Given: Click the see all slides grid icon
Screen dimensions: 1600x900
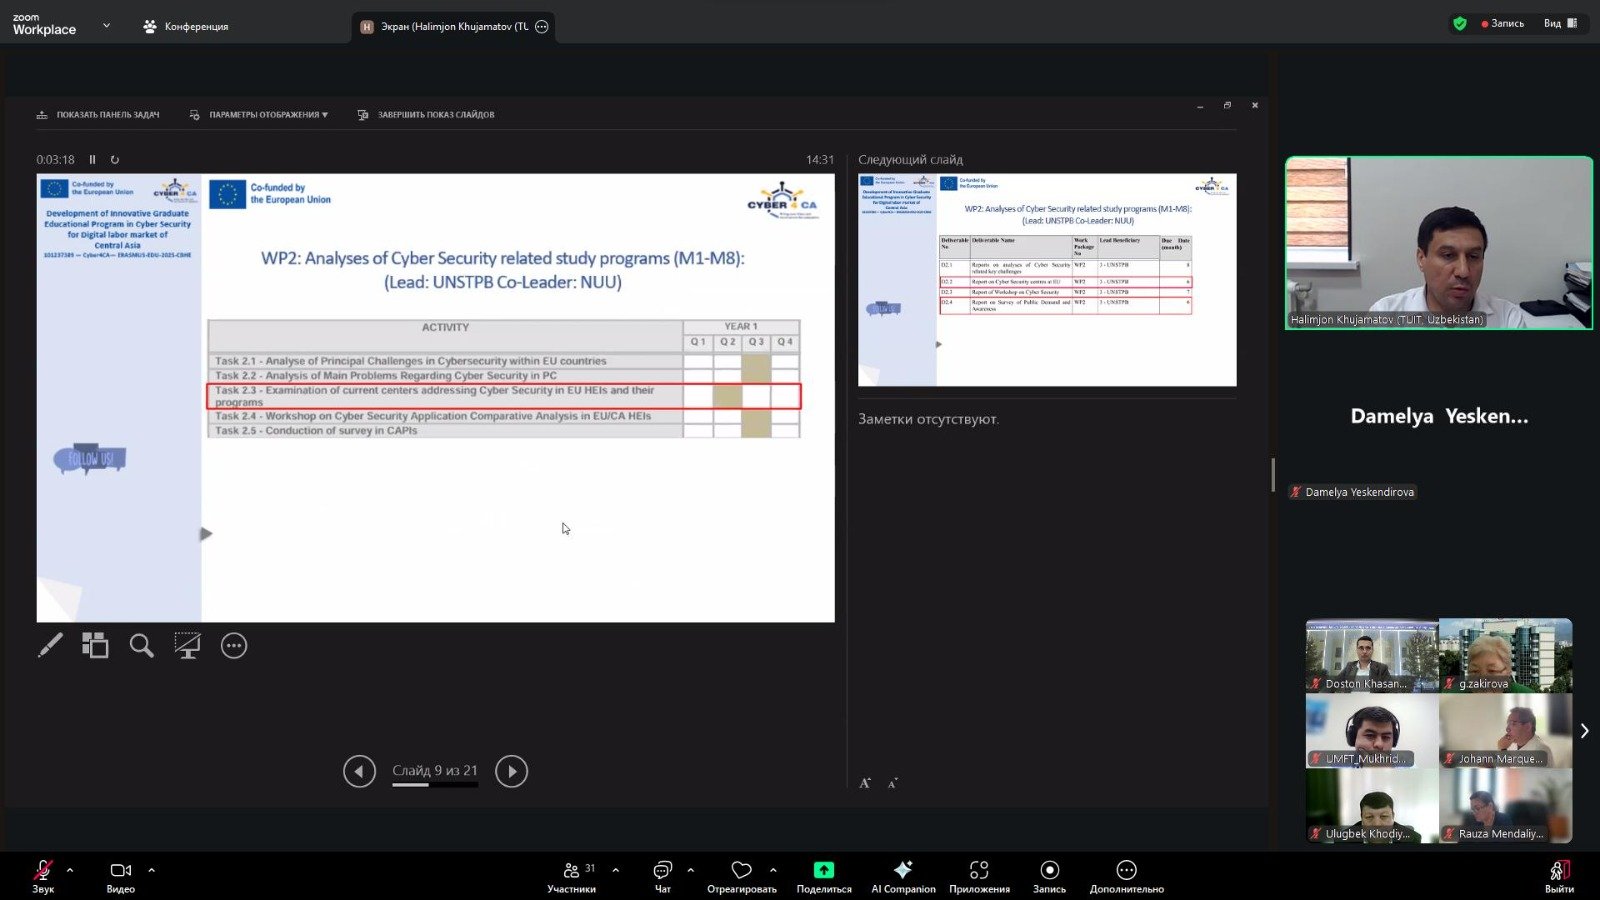Looking at the screenshot, I should click(95, 646).
